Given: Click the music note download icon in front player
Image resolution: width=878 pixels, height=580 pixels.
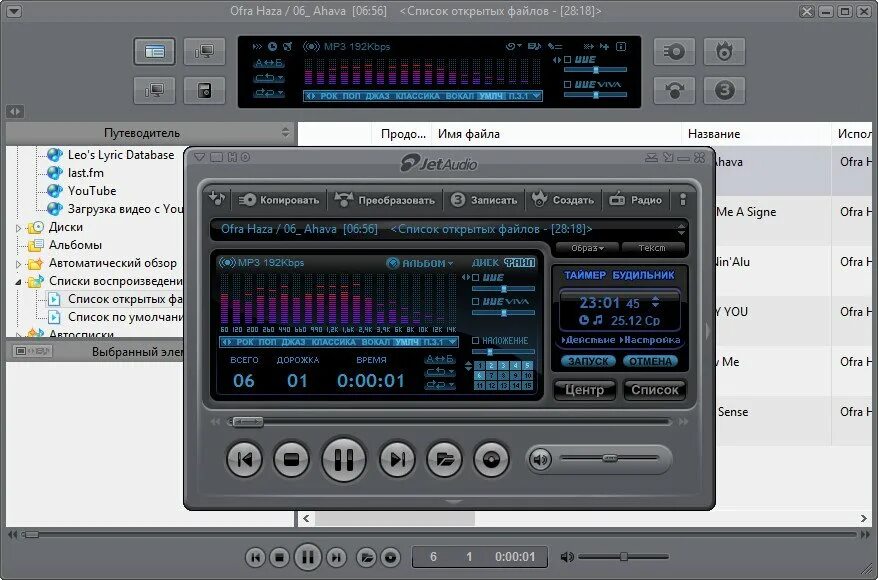Looking at the screenshot, I should coord(217,198).
